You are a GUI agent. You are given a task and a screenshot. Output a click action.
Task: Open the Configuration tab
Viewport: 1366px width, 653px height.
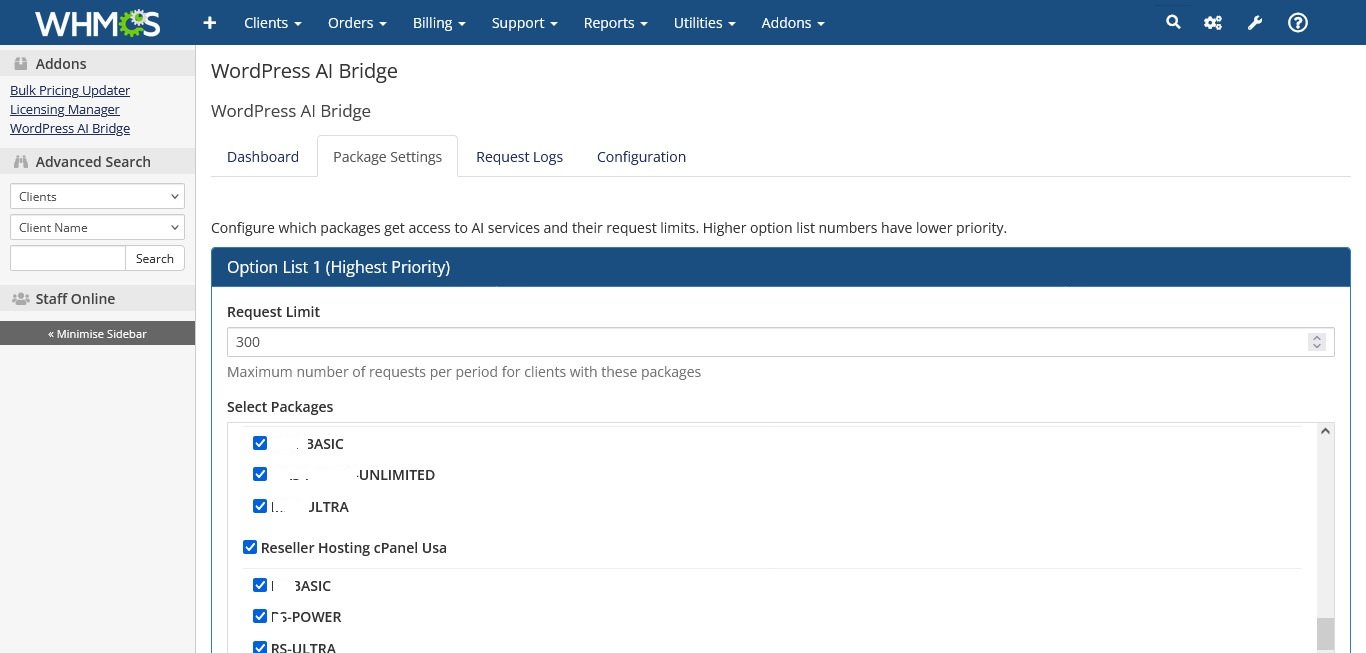pyautogui.click(x=641, y=157)
